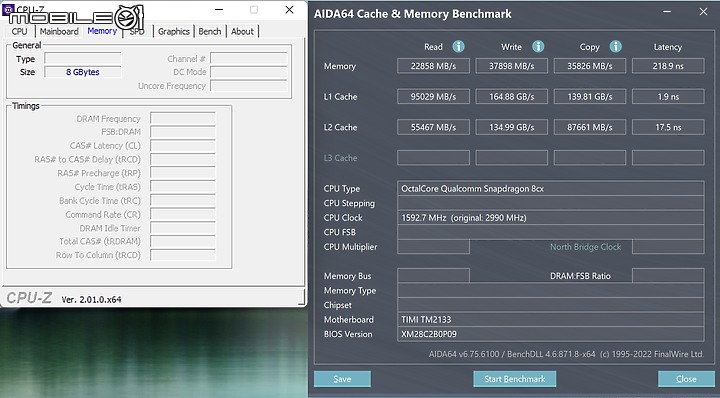Click the CPU Type field showing Snapdragon 8cx
This screenshot has width=720, height=398.
tap(551, 189)
